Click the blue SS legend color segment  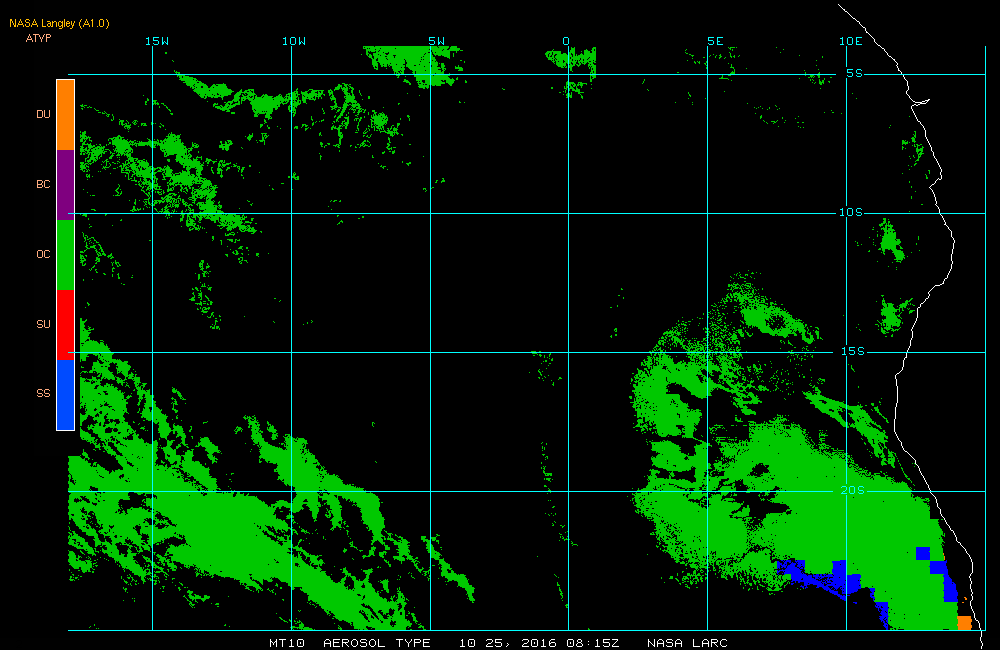coord(66,395)
